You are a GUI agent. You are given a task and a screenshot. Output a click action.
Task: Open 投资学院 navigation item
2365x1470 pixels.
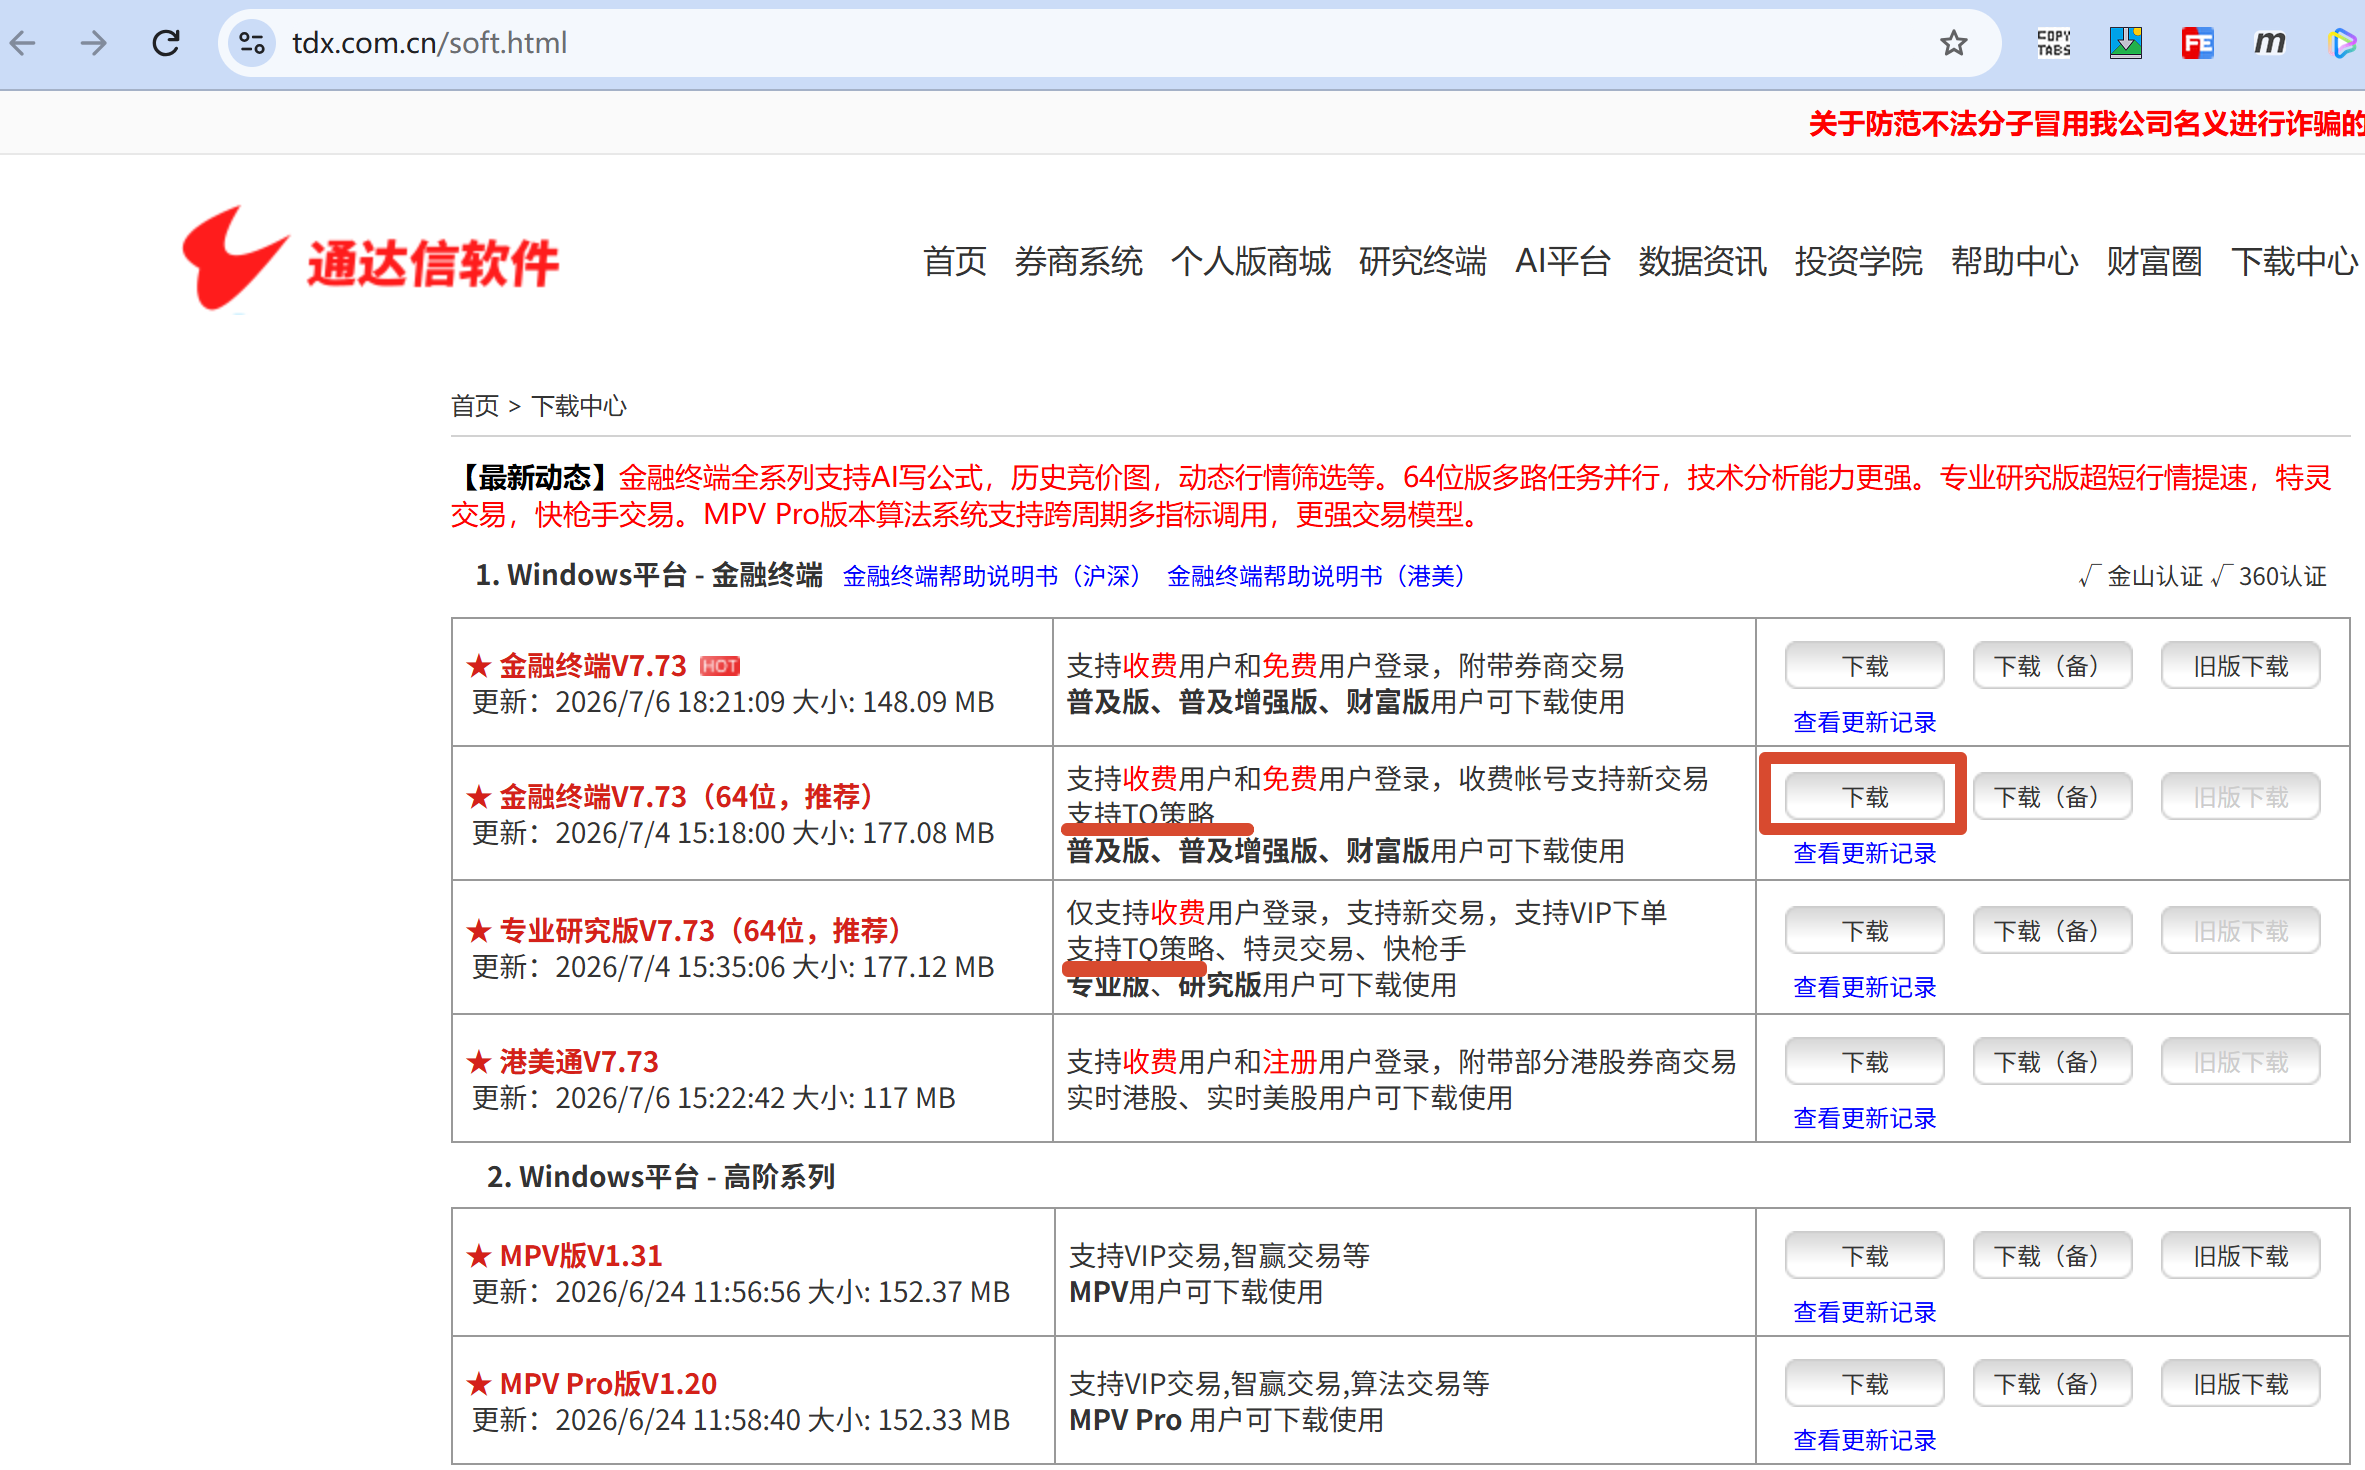tap(1858, 261)
